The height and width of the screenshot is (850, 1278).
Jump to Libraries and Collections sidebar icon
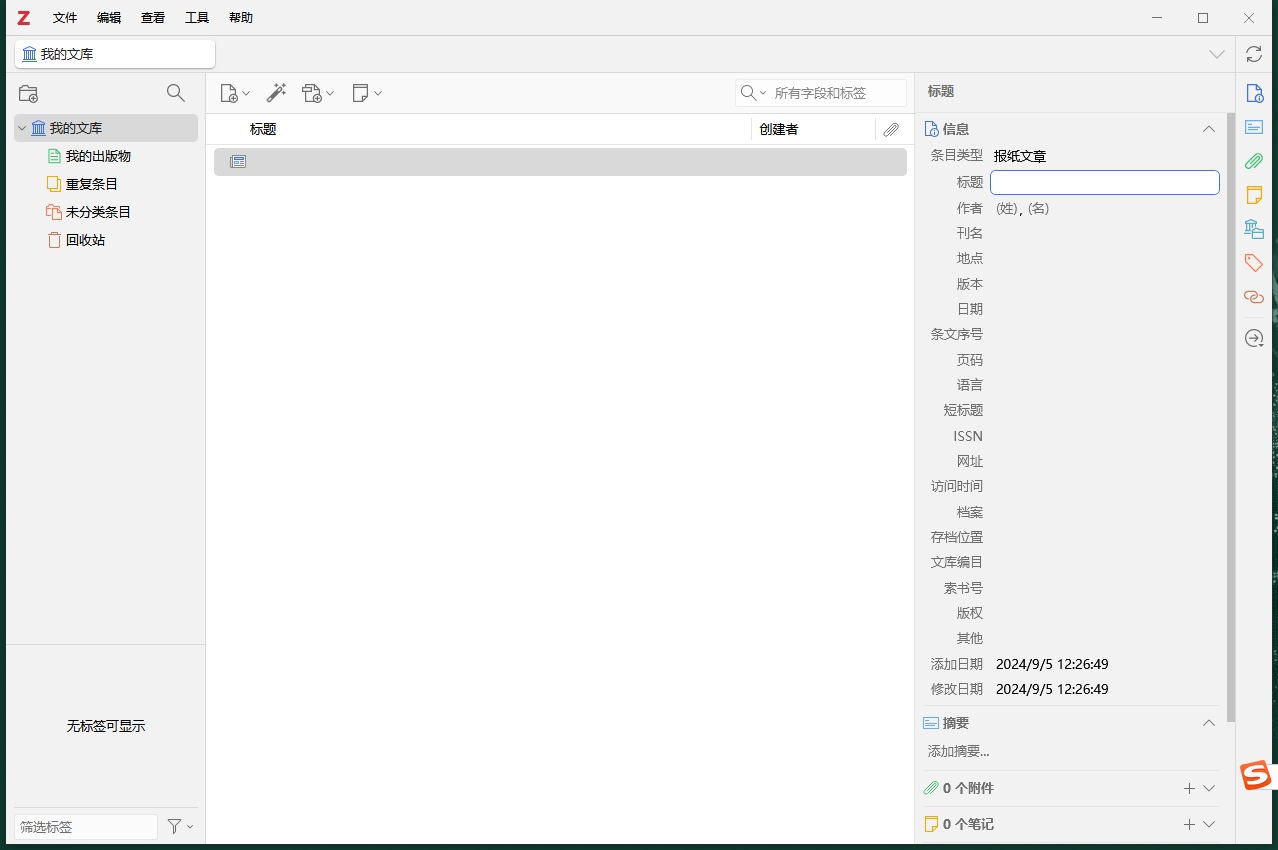pos(1254,229)
